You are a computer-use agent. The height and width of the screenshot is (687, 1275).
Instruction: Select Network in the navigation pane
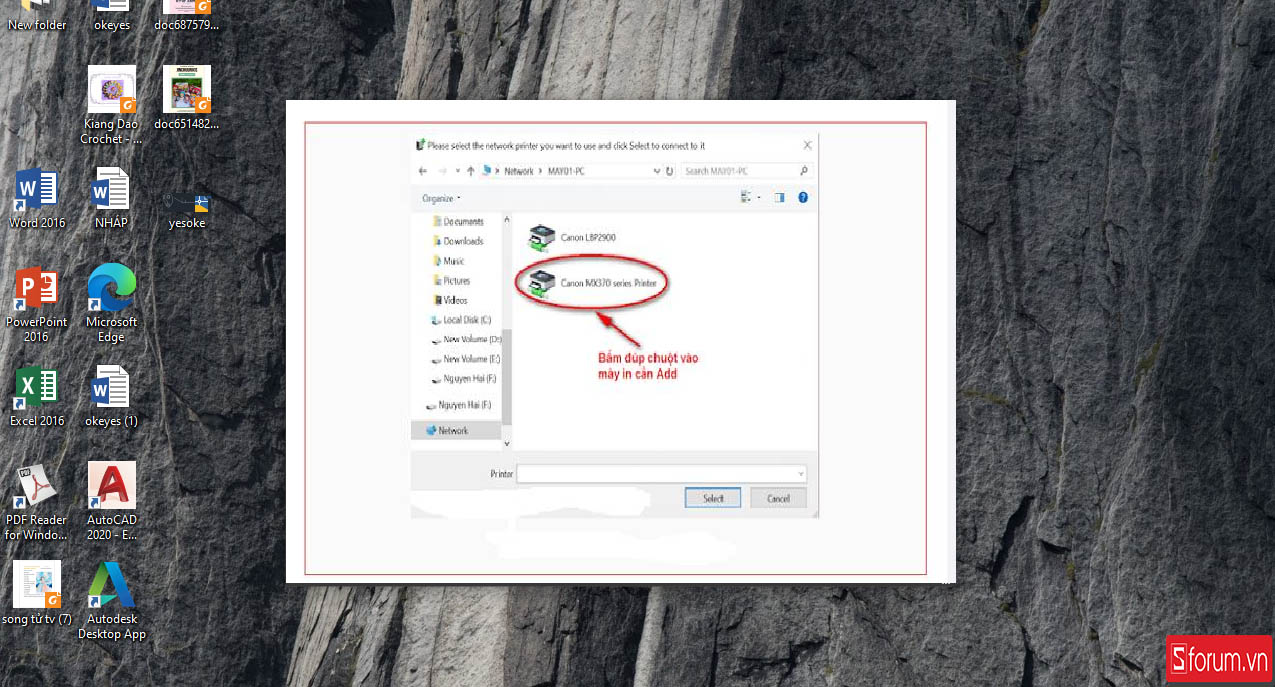tap(453, 431)
